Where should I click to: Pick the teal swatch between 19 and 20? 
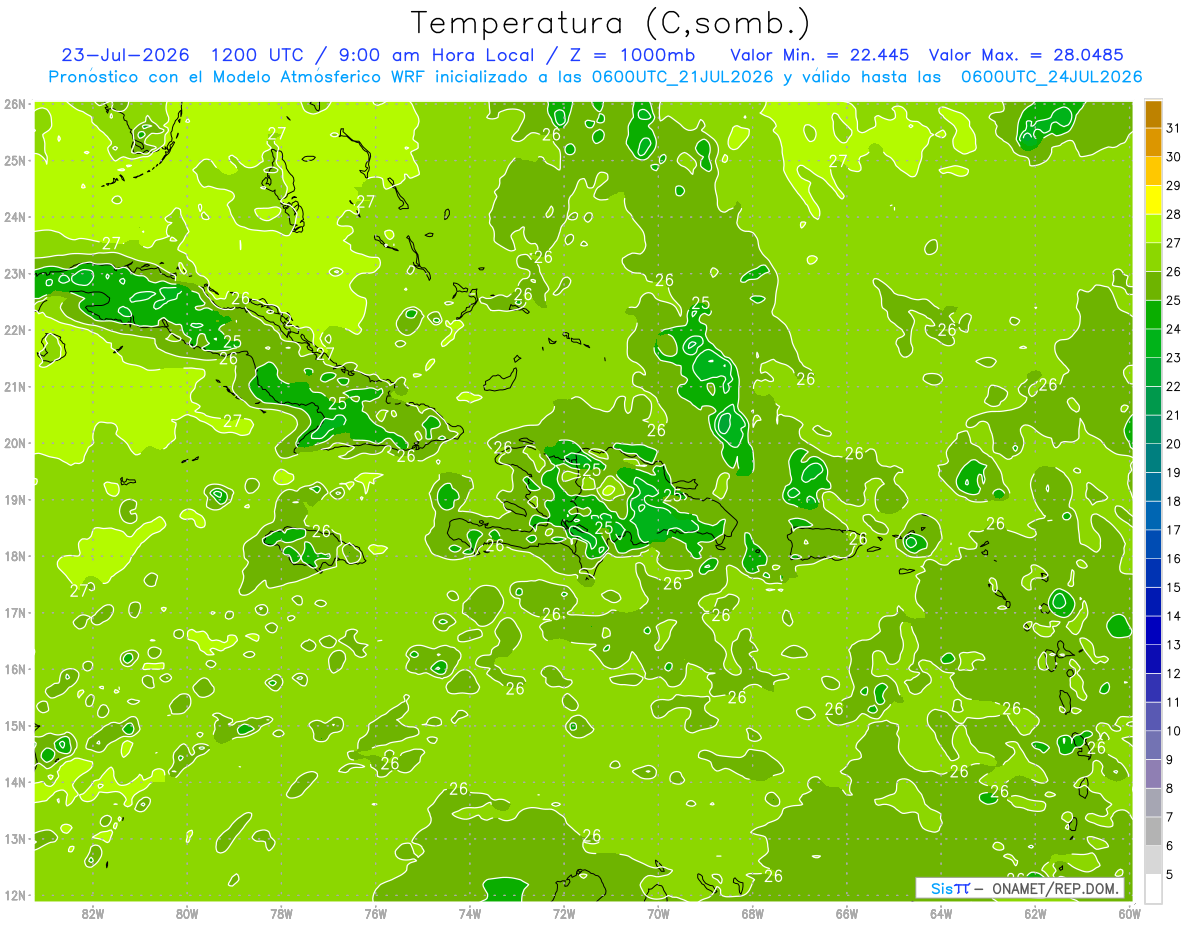point(1152,458)
